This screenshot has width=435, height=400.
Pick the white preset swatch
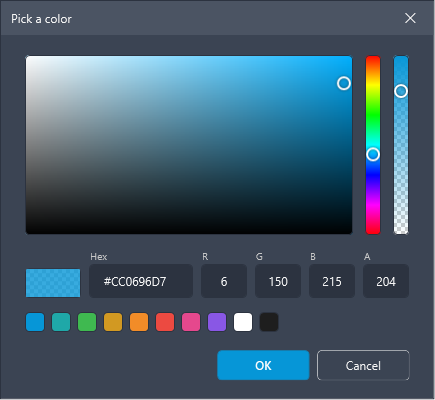point(243,322)
